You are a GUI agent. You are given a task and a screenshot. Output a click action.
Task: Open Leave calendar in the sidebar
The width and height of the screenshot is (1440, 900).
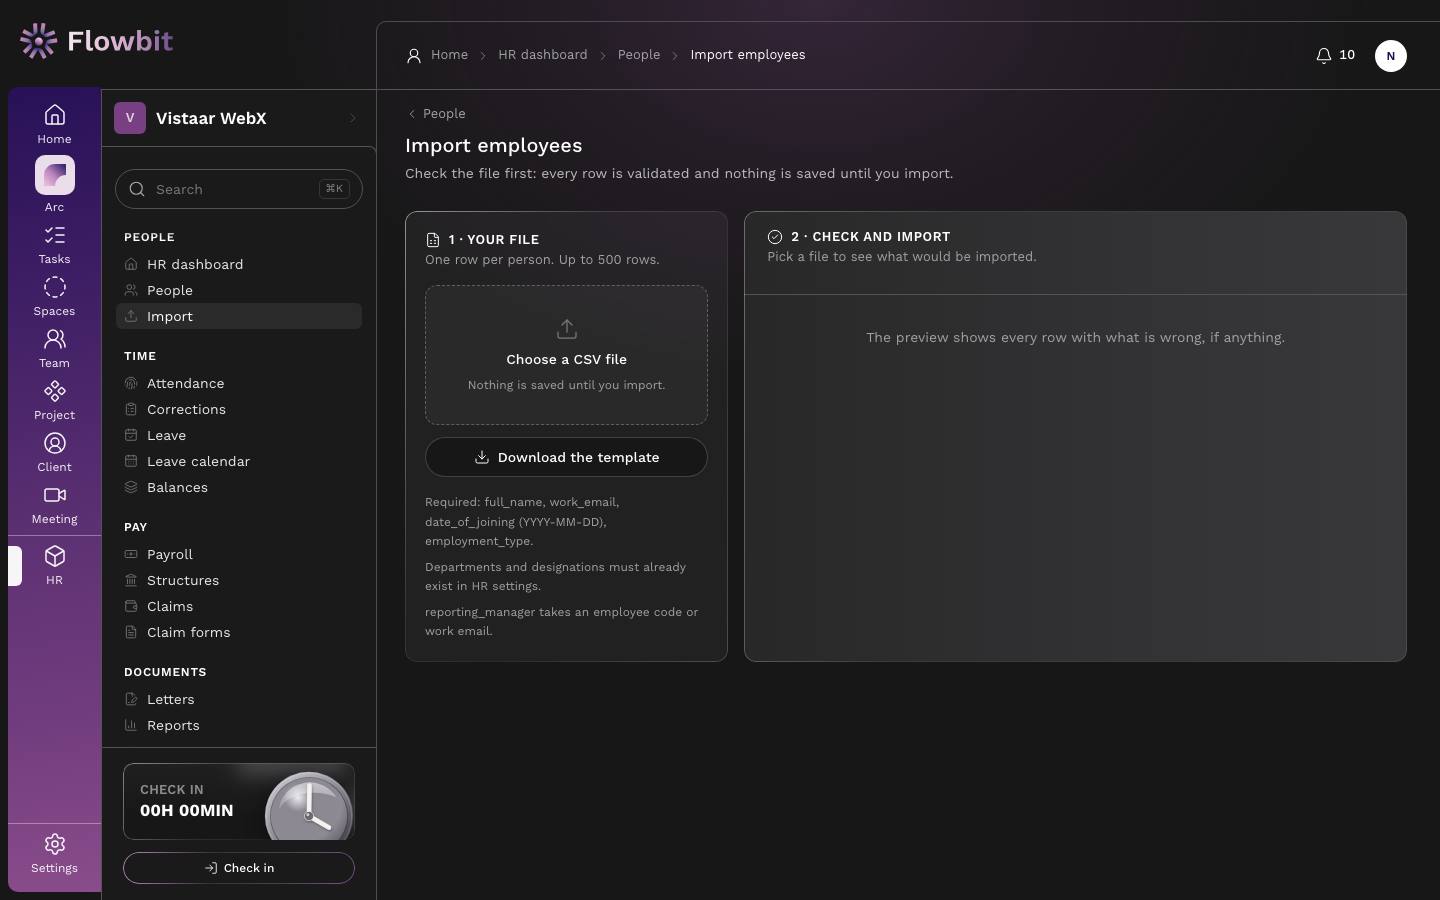239,461
